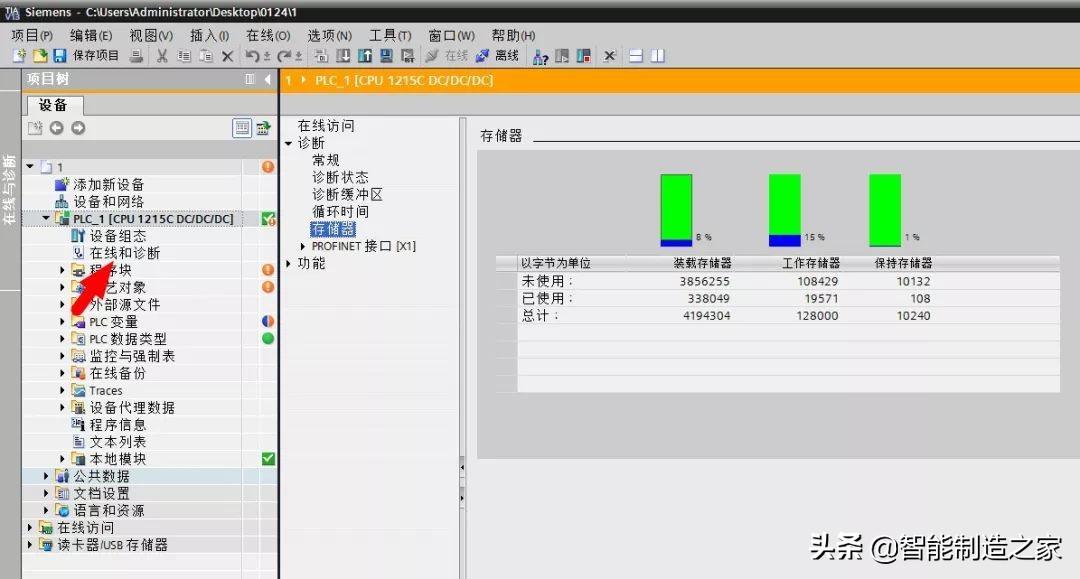Click the open project folder icon

click(40, 56)
